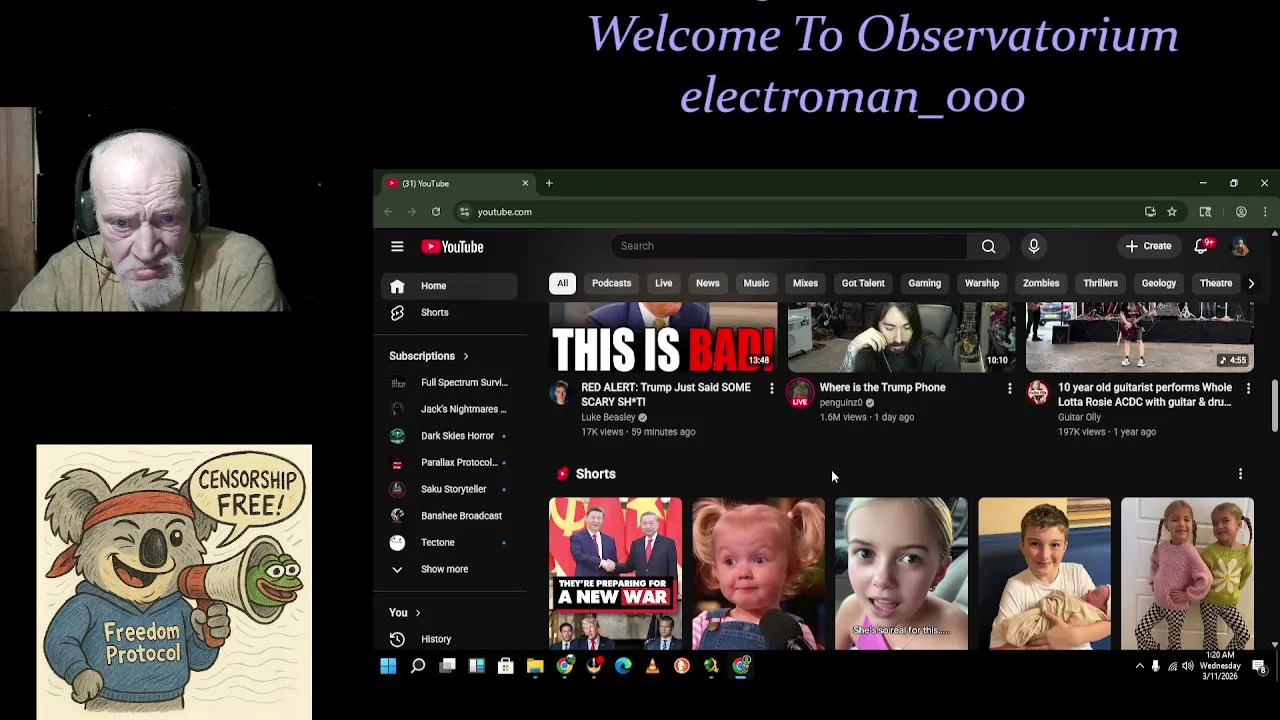Image resolution: width=1280 pixels, height=720 pixels.
Task: Open Chrome side panel search icon
Action: (x=1205, y=212)
